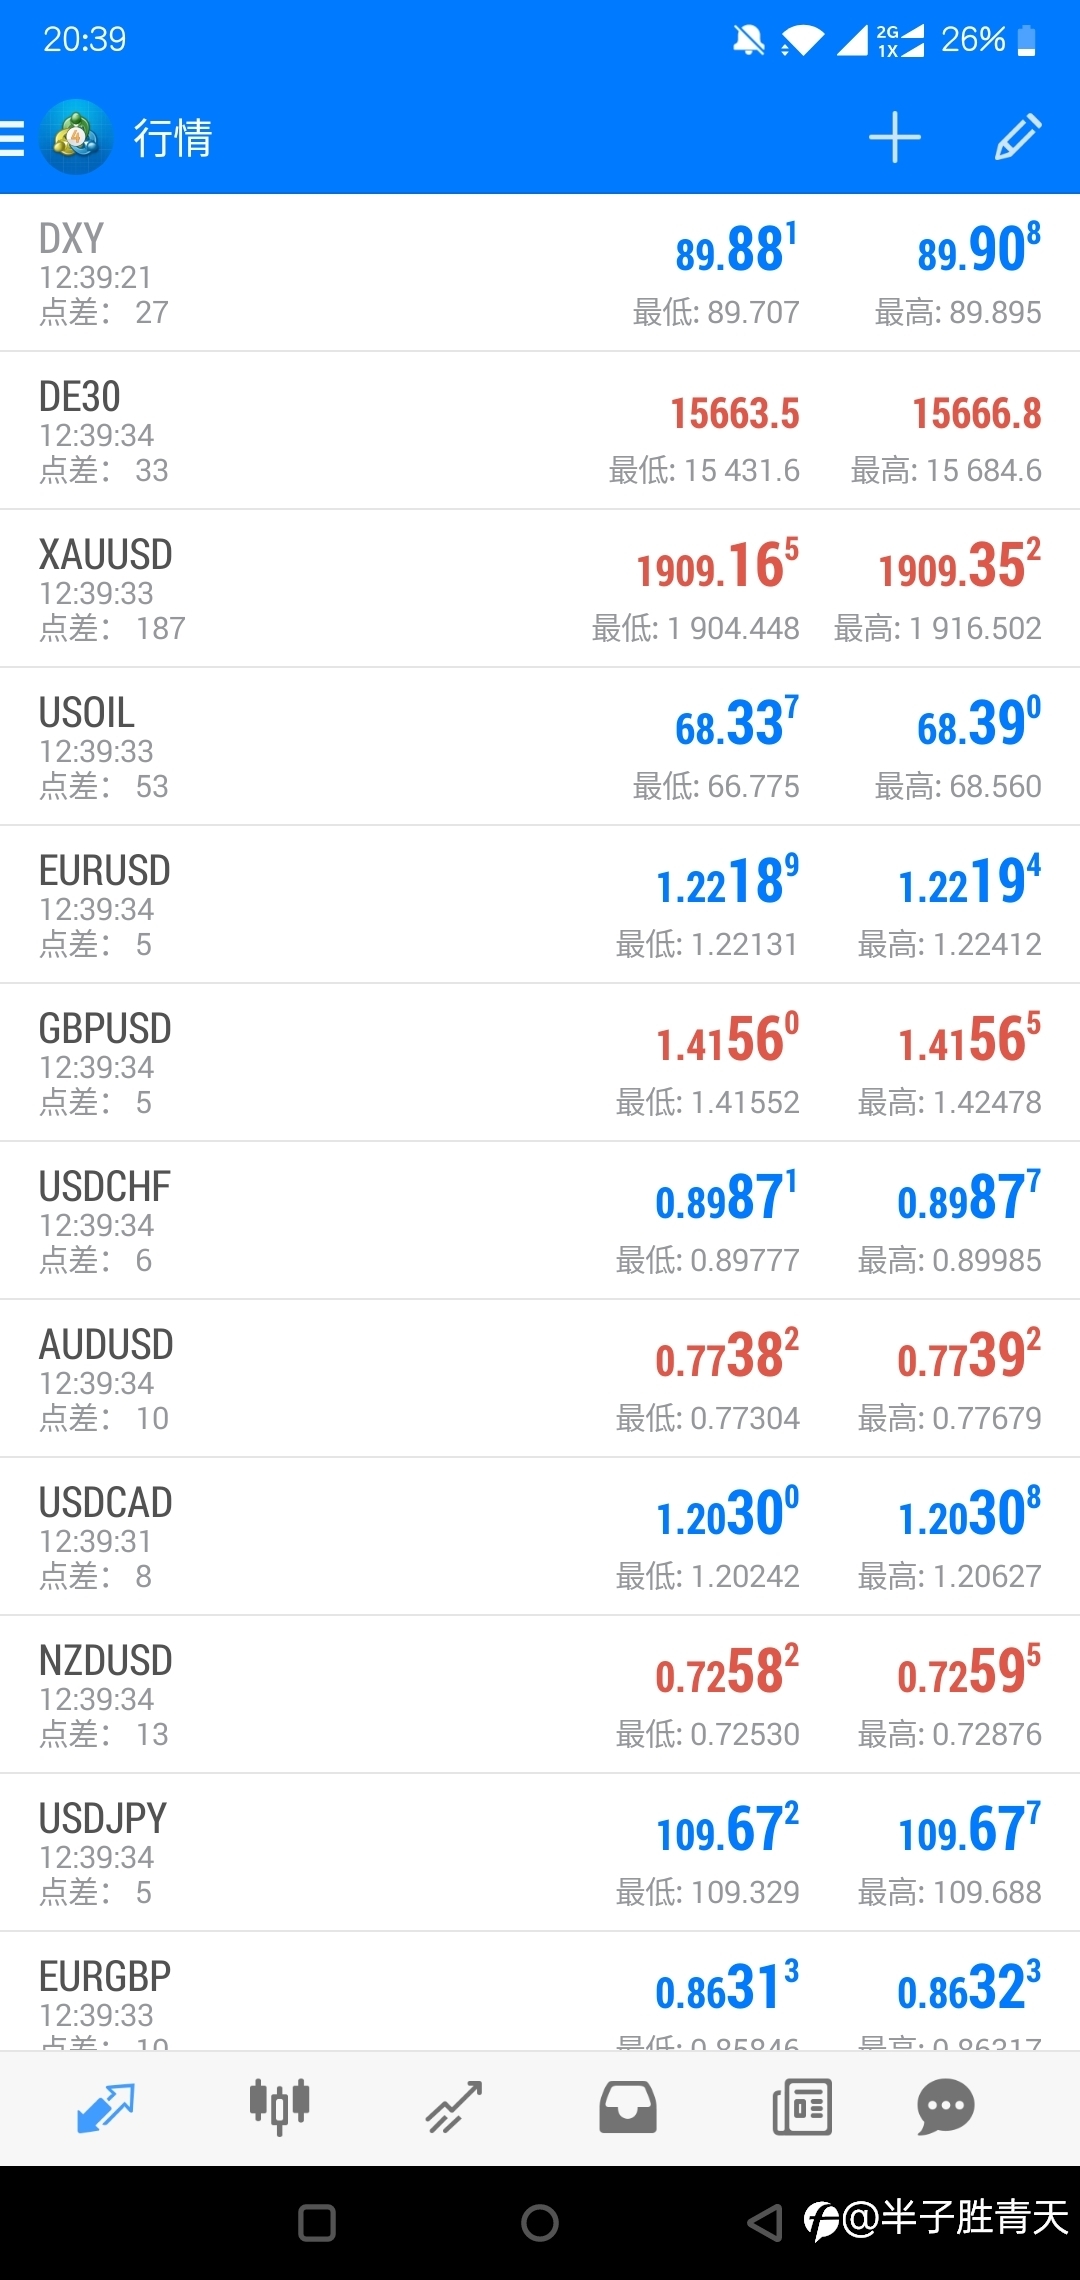Choose the NZDUSD quote entry
Image resolution: width=1080 pixels, height=2280 pixels.
(540, 1694)
